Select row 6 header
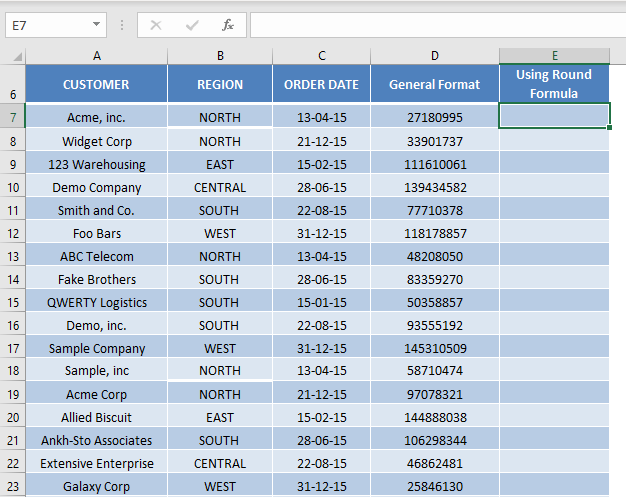This screenshot has height=497, width=626. coord(13,84)
